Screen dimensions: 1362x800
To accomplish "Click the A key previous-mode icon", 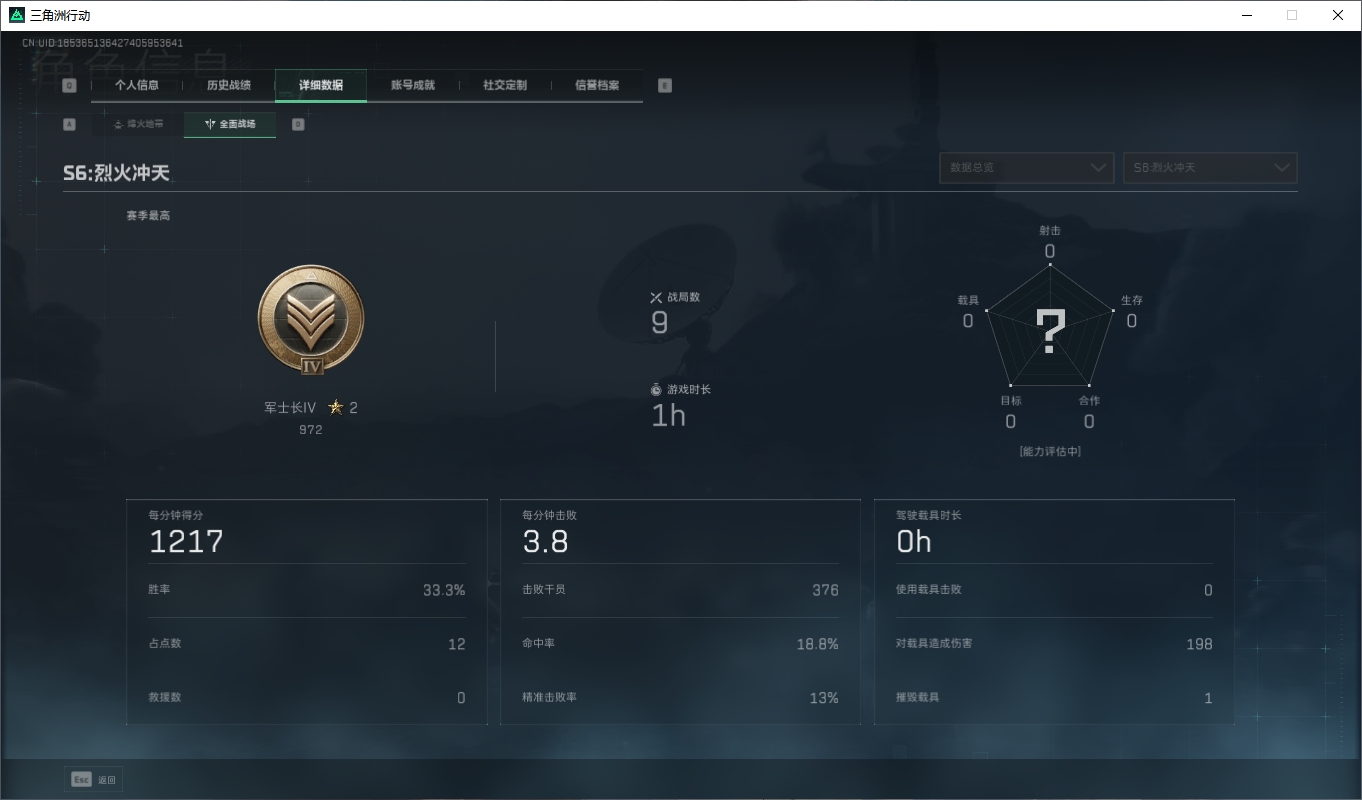I will point(69,124).
